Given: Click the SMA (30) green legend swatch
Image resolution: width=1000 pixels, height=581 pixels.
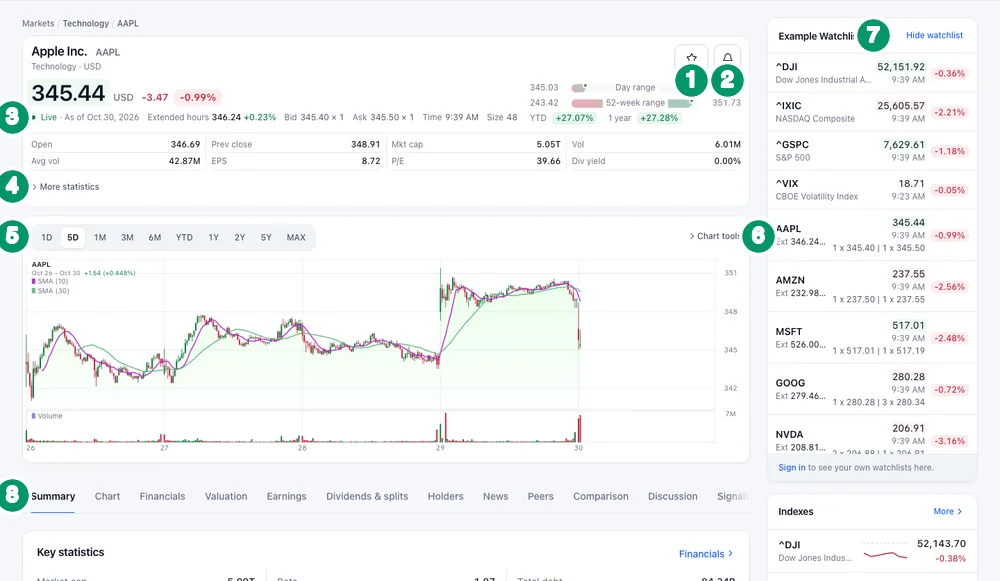Looking at the screenshot, I should pos(33,290).
